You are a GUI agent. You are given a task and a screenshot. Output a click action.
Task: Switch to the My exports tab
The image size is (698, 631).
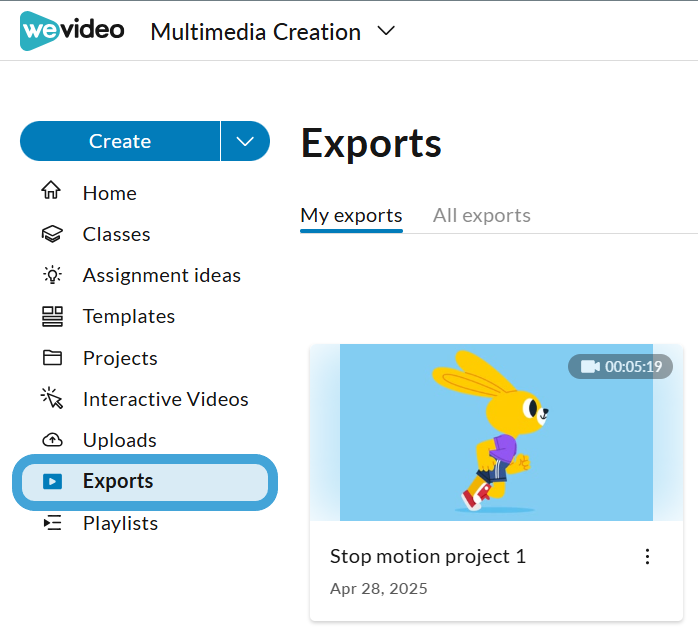[351, 216]
